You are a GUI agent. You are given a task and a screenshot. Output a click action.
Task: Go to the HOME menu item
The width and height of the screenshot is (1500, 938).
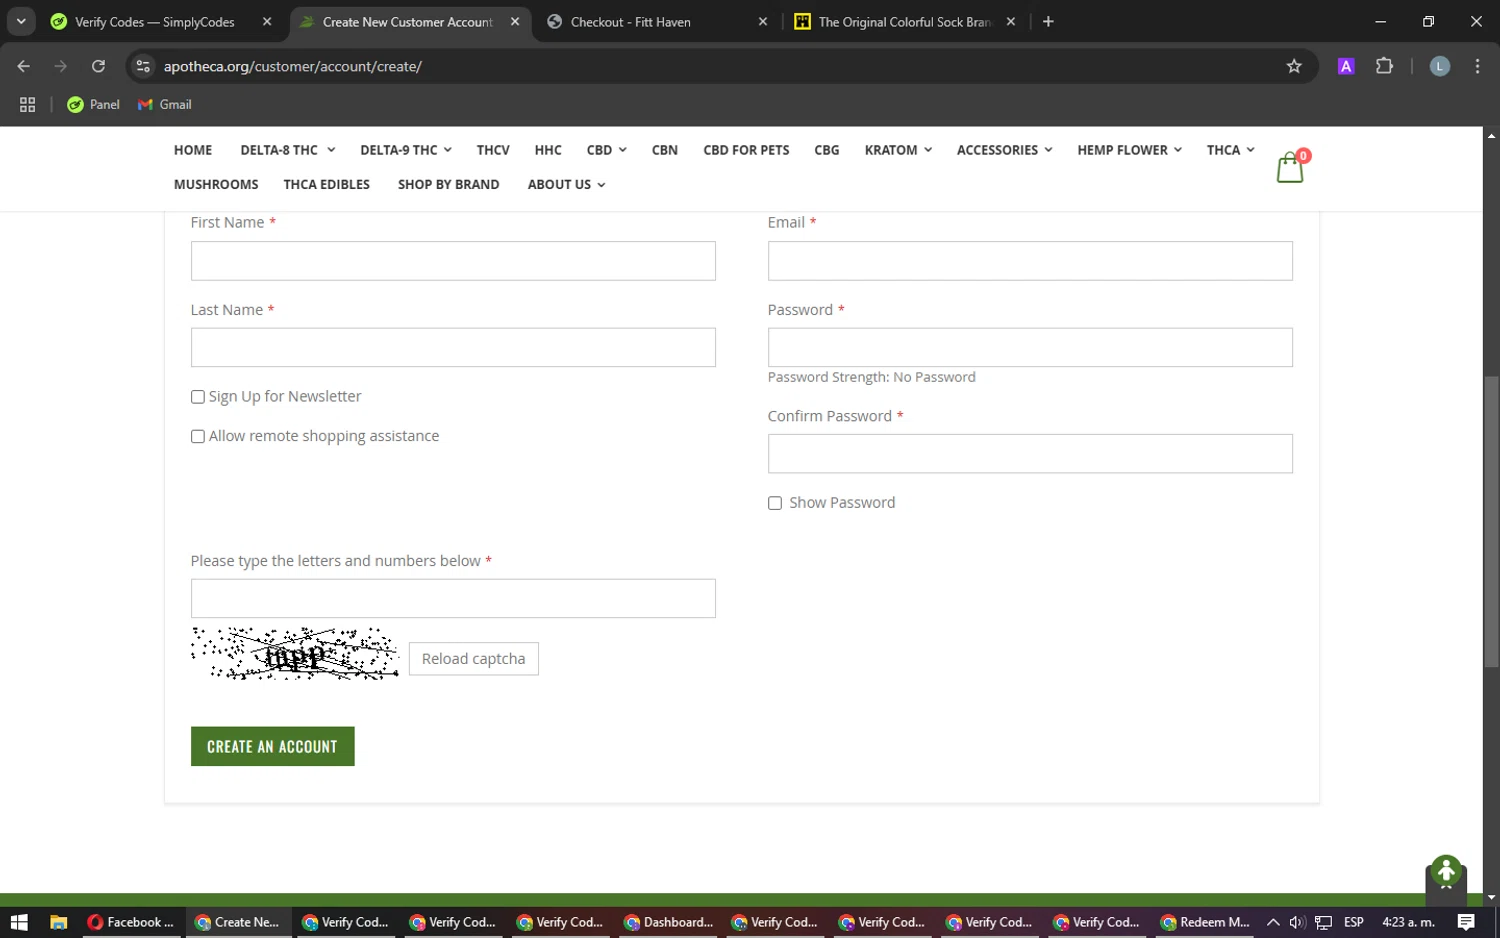[193, 150]
